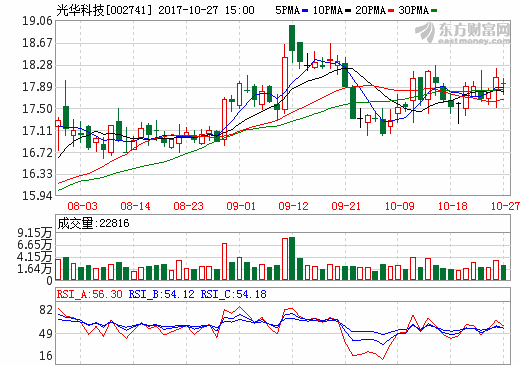Click the timestamp 2017-10-27 15:00
This screenshot has width=520, height=365.
pyautogui.click(x=206, y=10)
